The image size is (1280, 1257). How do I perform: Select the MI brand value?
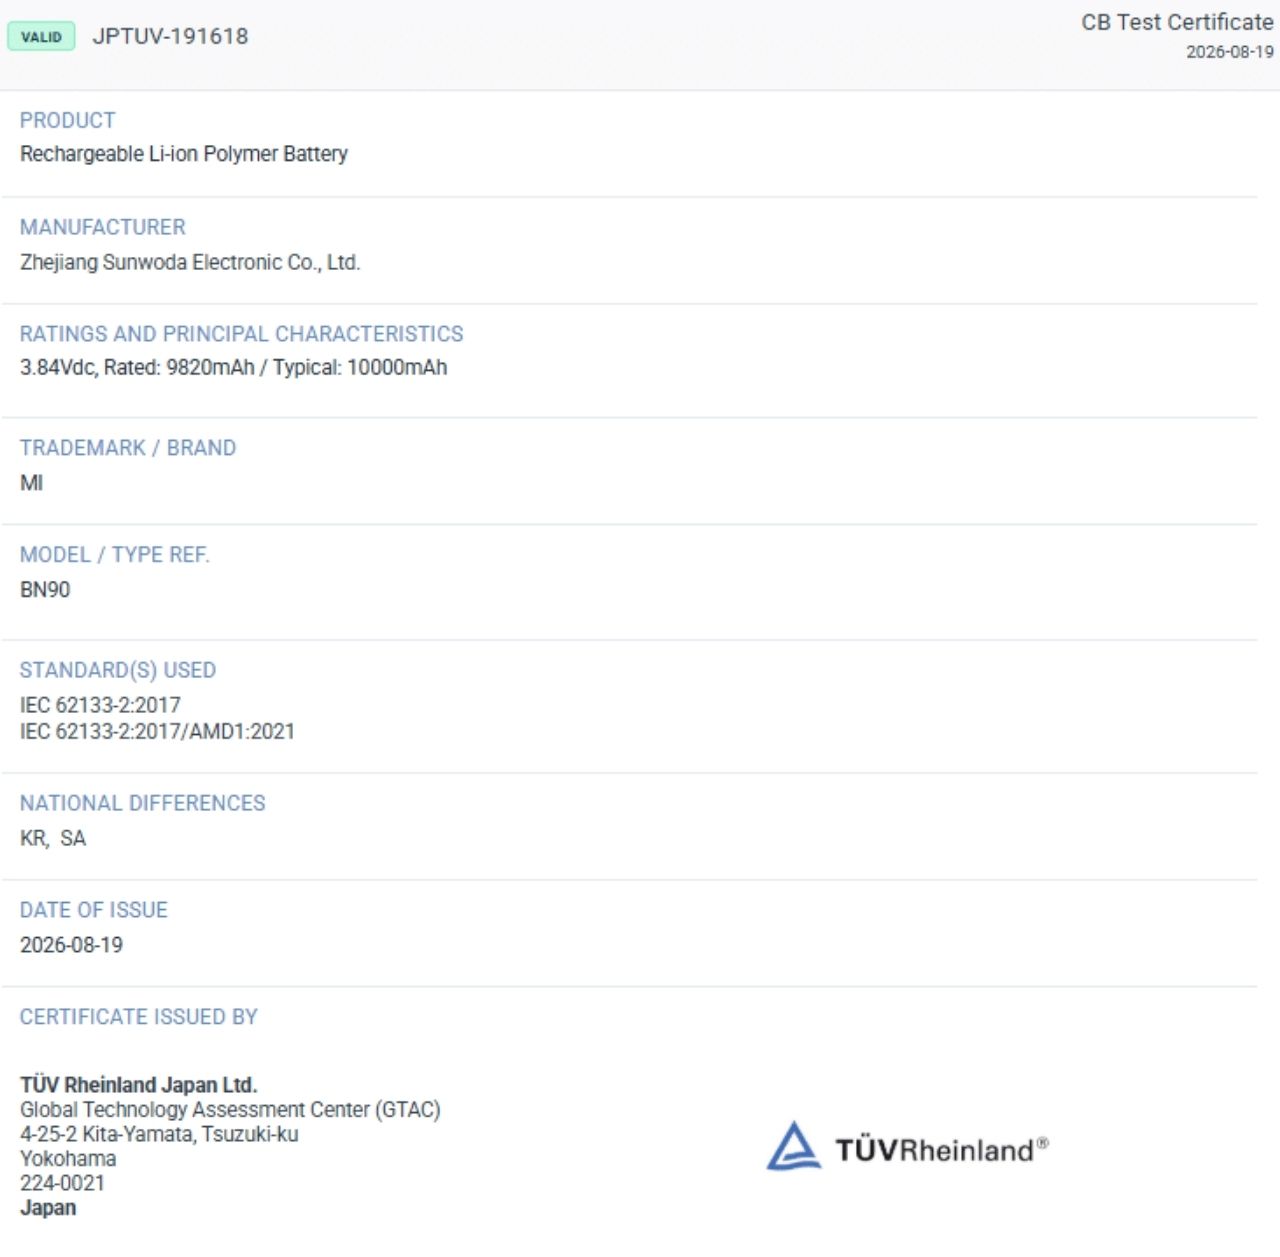coord(32,483)
